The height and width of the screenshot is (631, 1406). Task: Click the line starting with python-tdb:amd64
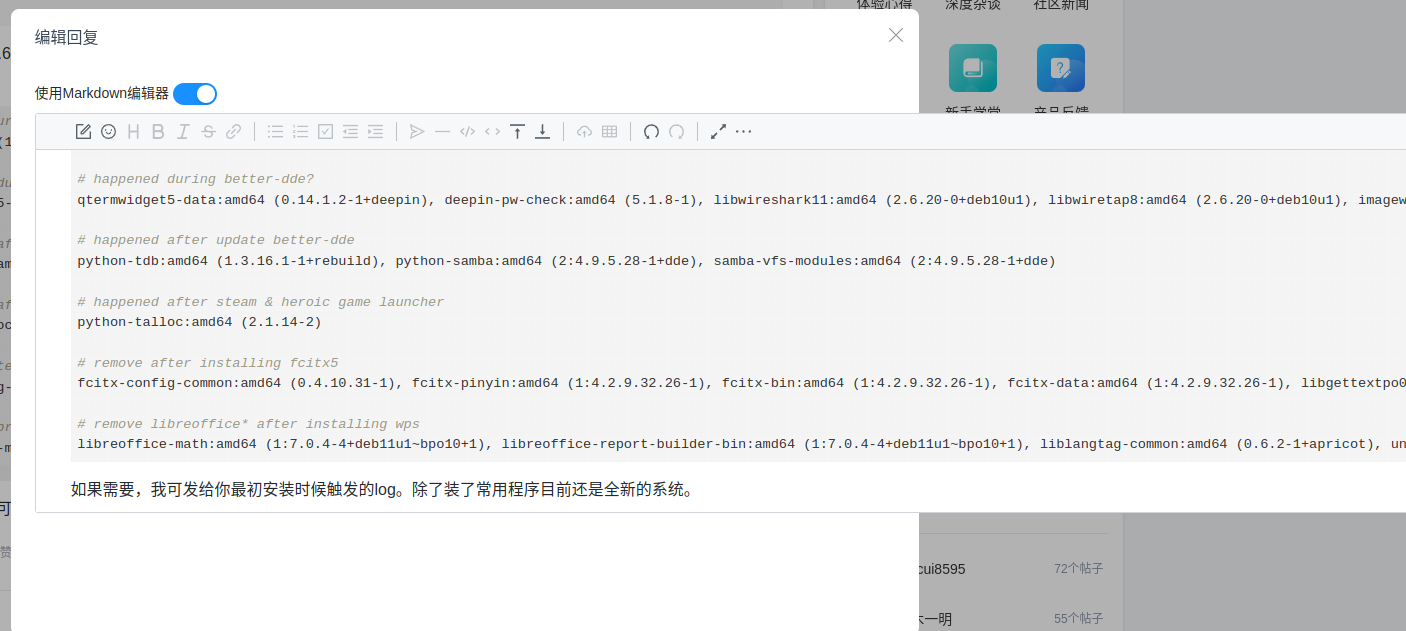coord(566,261)
